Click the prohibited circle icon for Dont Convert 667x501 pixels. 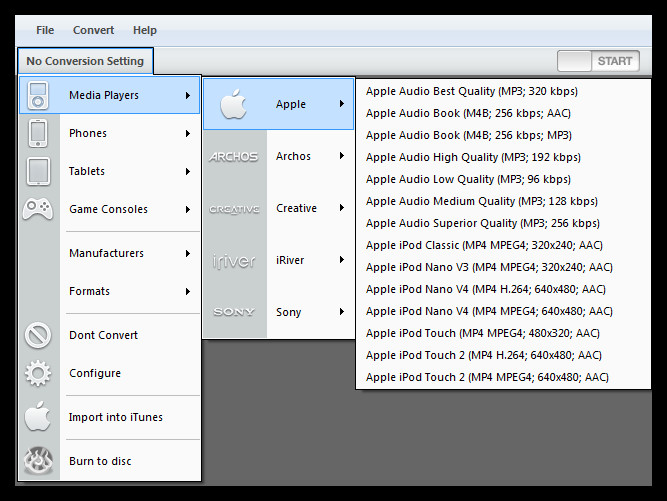38,335
